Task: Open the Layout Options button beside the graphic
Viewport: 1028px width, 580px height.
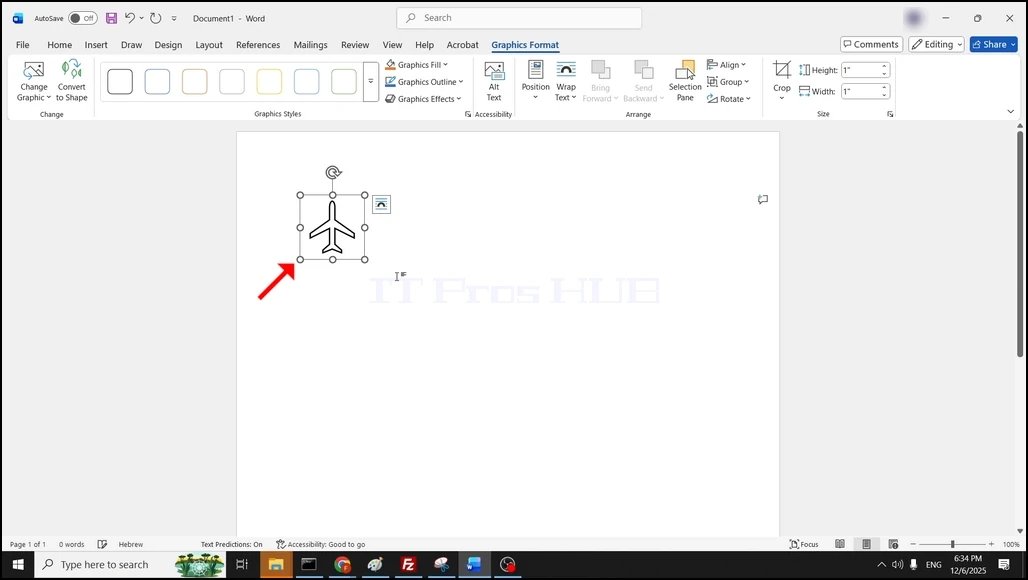Action: coord(381,204)
